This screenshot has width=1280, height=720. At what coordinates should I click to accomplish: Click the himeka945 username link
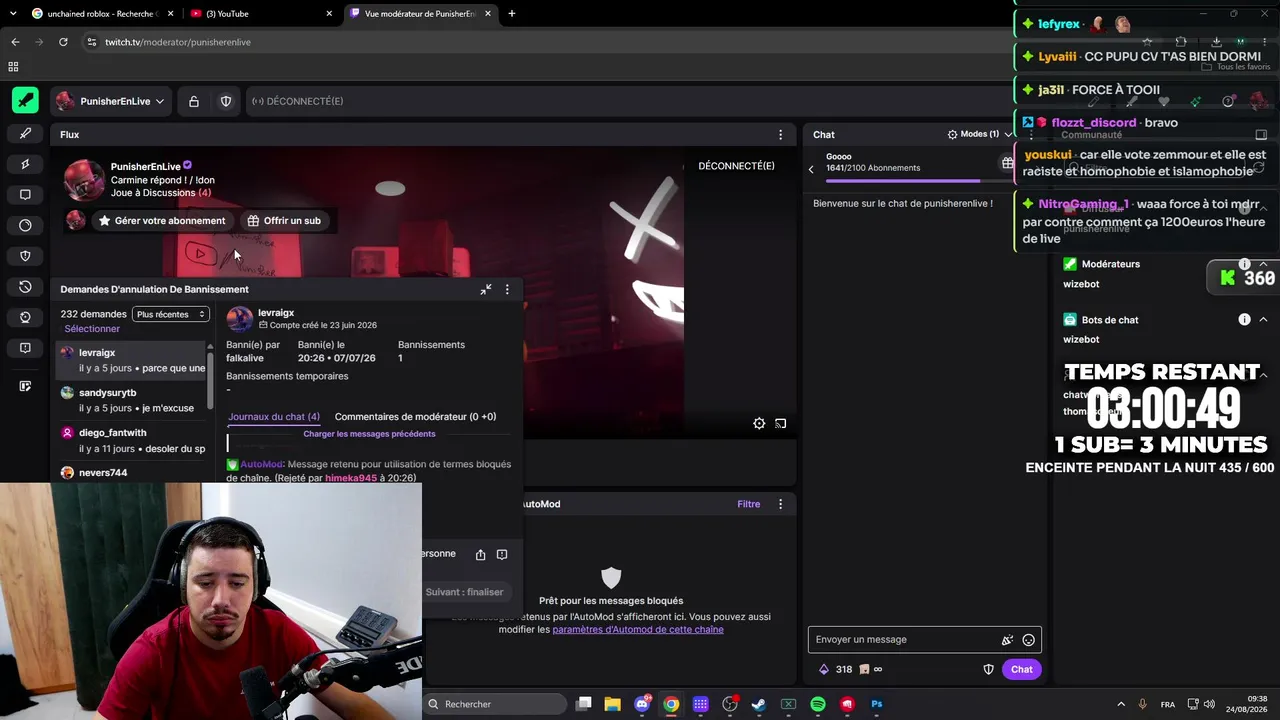pyautogui.click(x=351, y=478)
